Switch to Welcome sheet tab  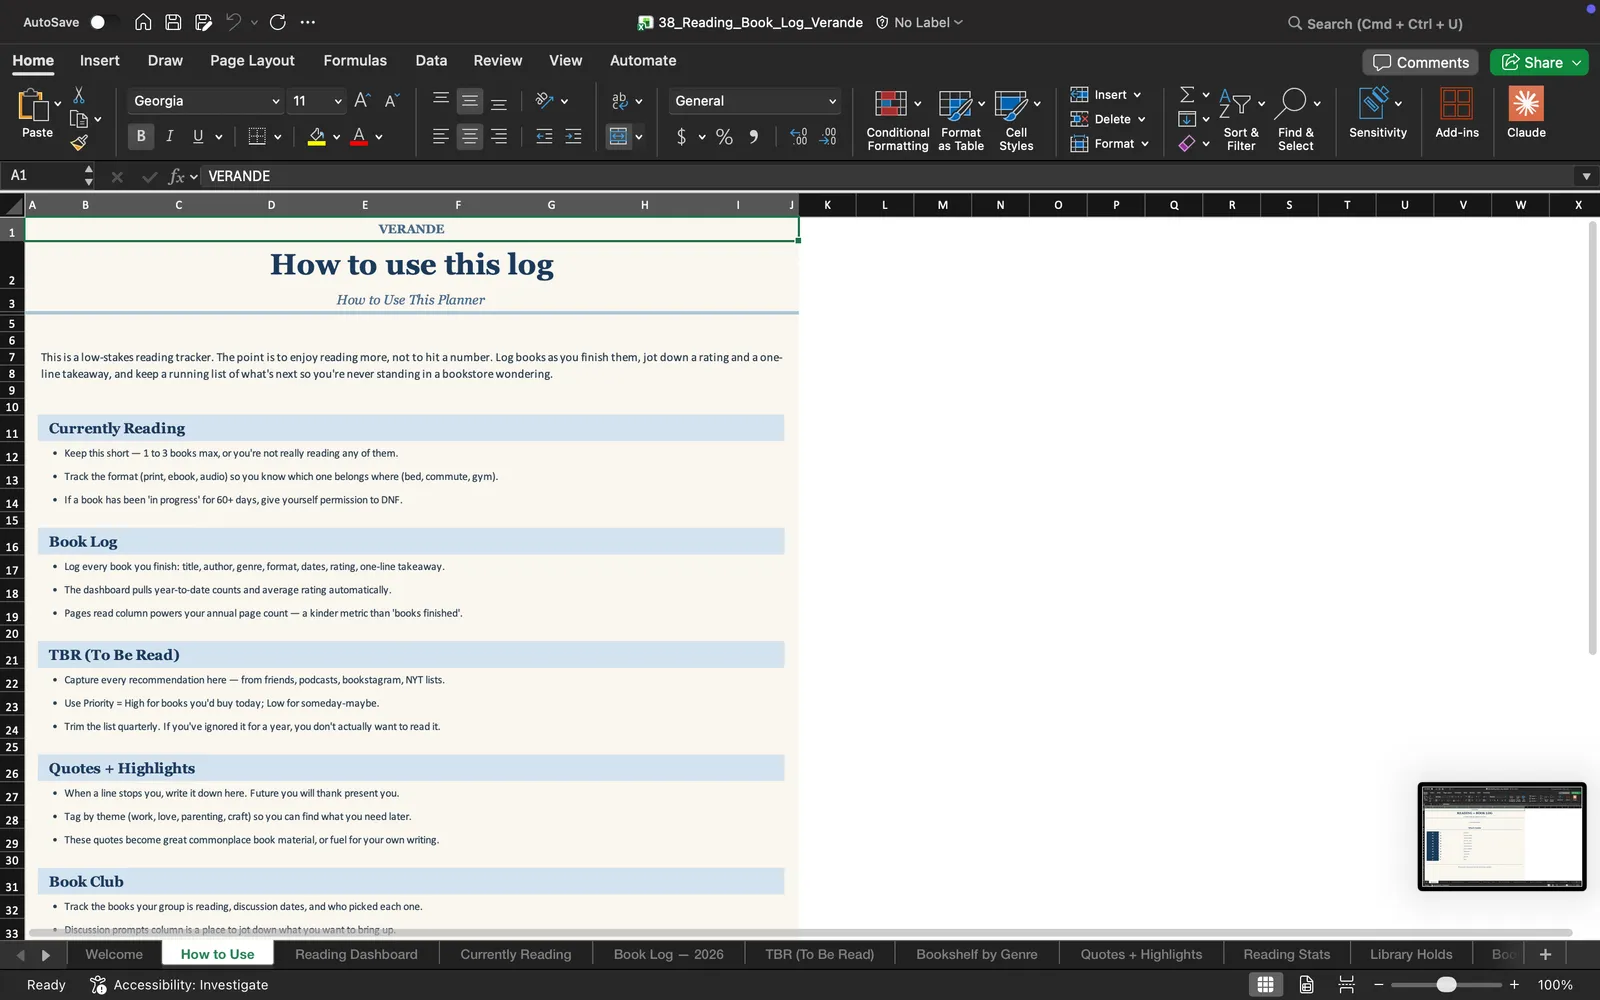click(x=114, y=954)
